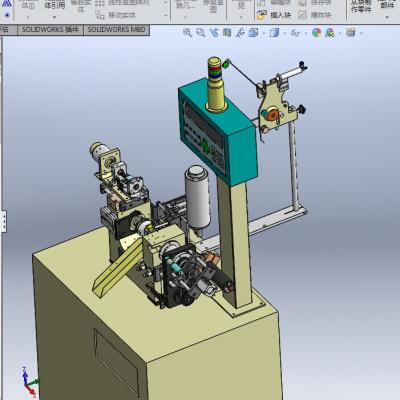Select the teal control box on model
Image resolution: width=400 pixels, height=400 pixels.
[218, 132]
